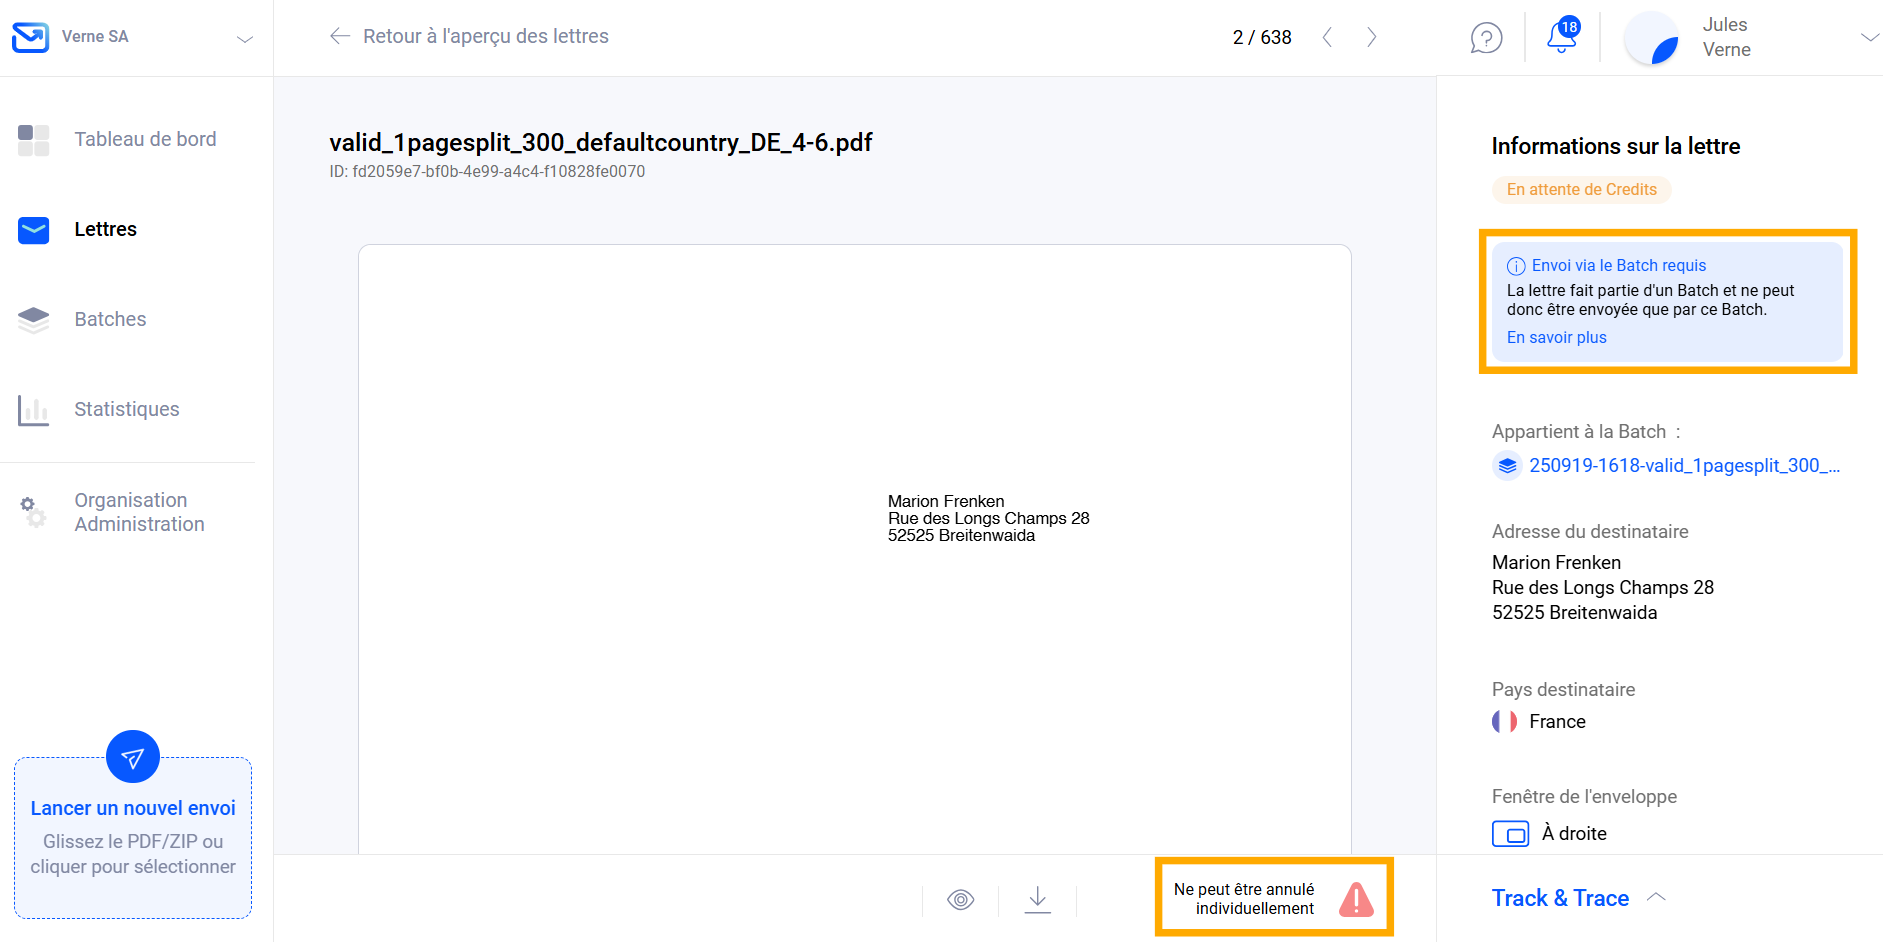The width and height of the screenshot is (1883, 942).
Task: Click the batch layers icon beside batch link
Action: tap(1507, 466)
